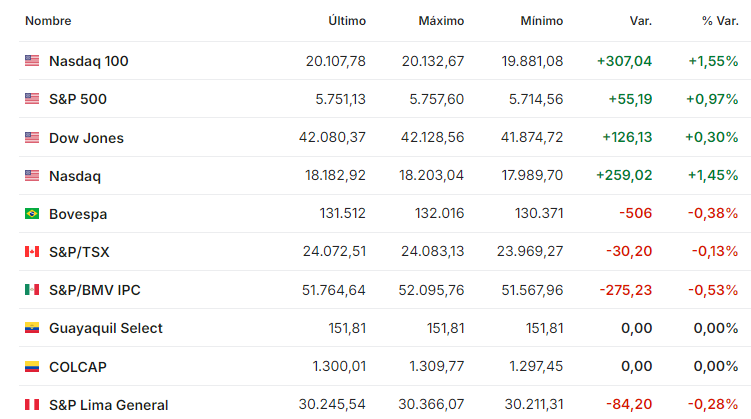Sort by the Último column header
751x419 pixels.
[347, 21]
